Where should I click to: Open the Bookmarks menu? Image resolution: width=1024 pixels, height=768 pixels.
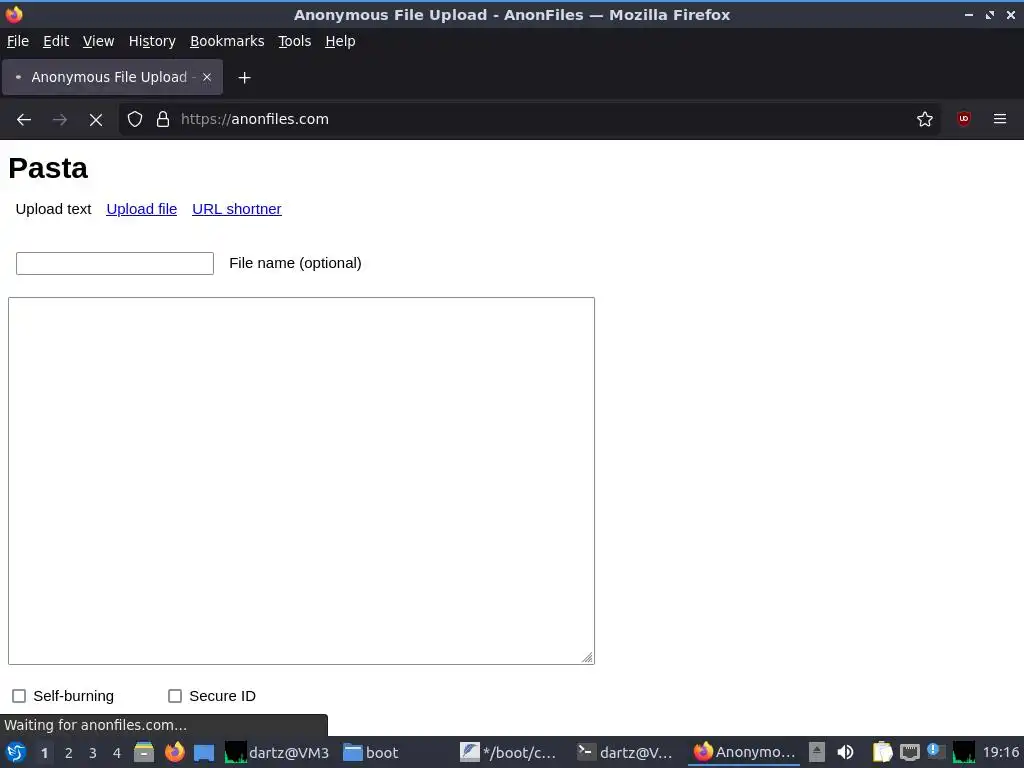(x=227, y=41)
